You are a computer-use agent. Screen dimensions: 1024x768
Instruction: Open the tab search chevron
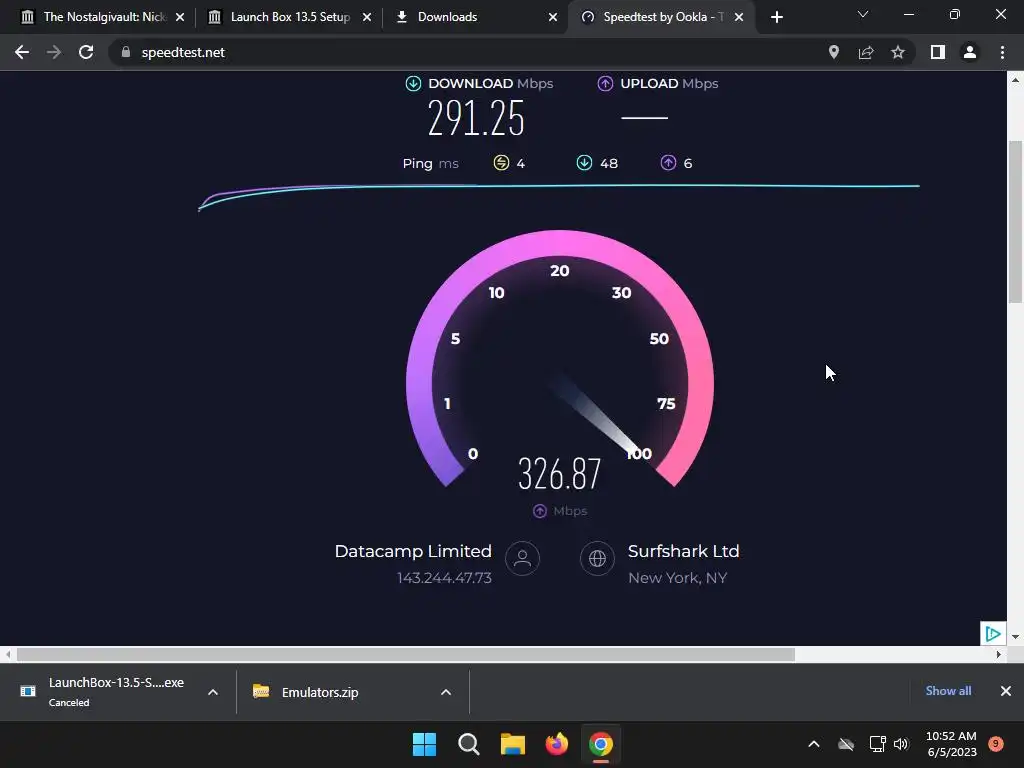pyautogui.click(x=863, y=14)
